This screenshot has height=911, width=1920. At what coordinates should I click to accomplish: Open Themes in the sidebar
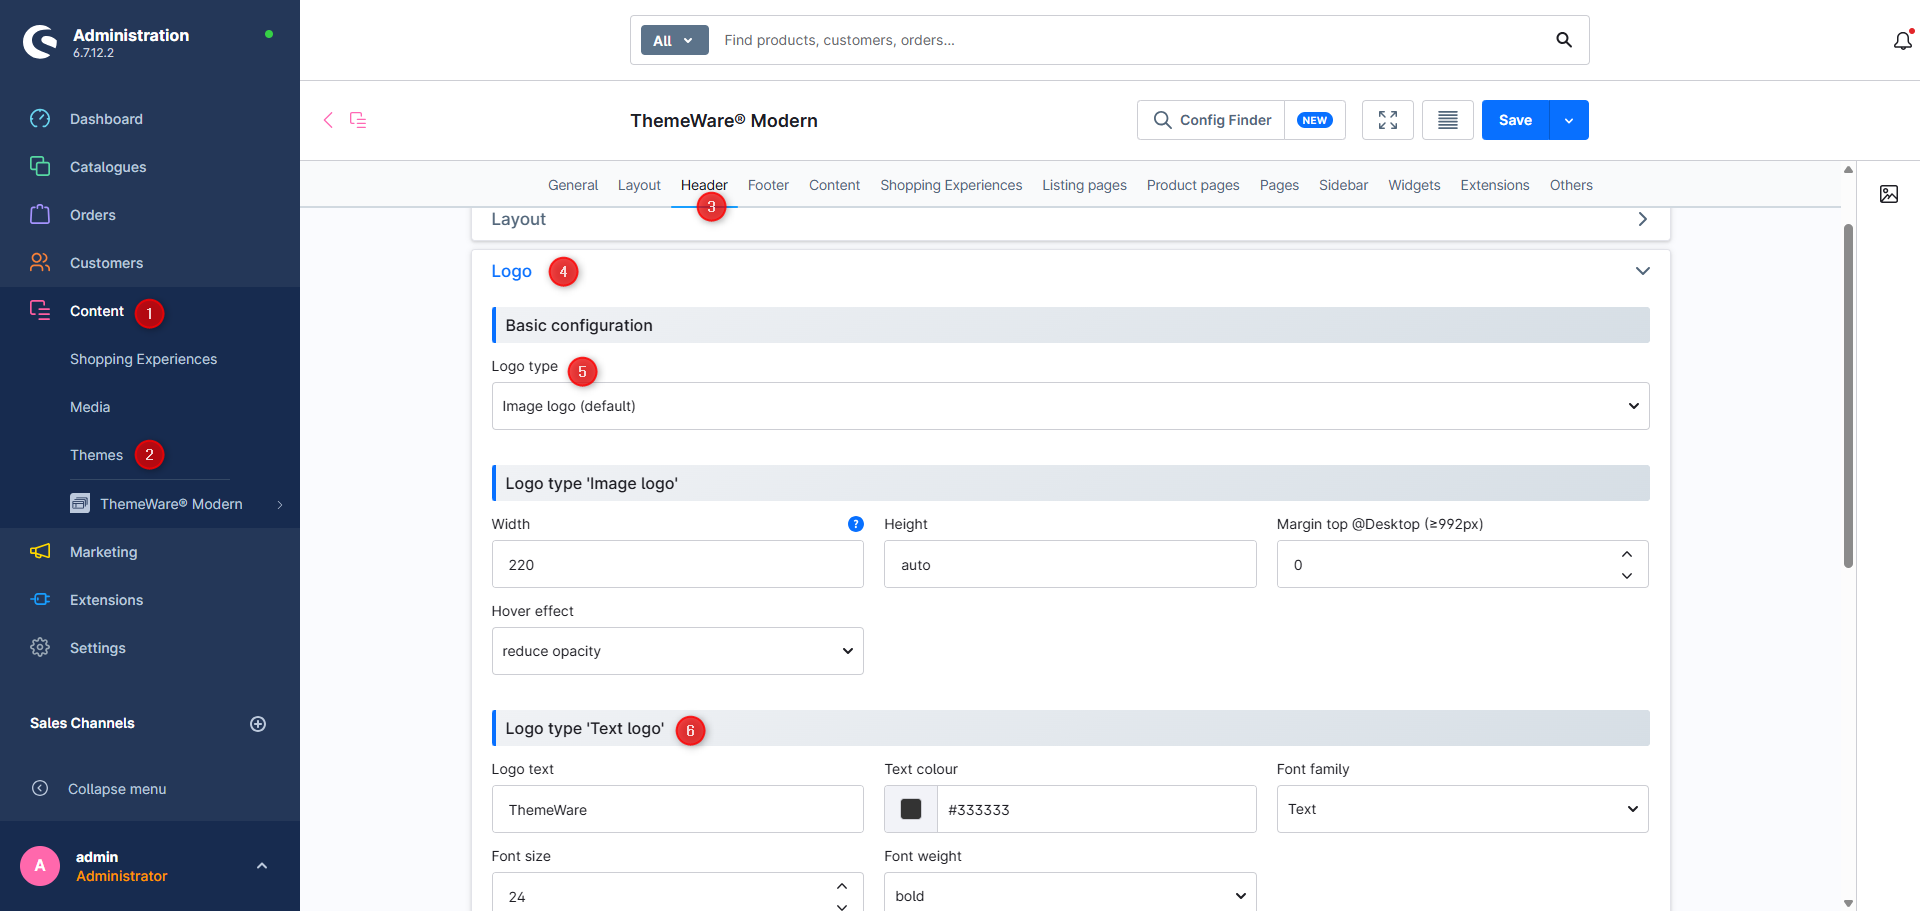coord(96,455)
